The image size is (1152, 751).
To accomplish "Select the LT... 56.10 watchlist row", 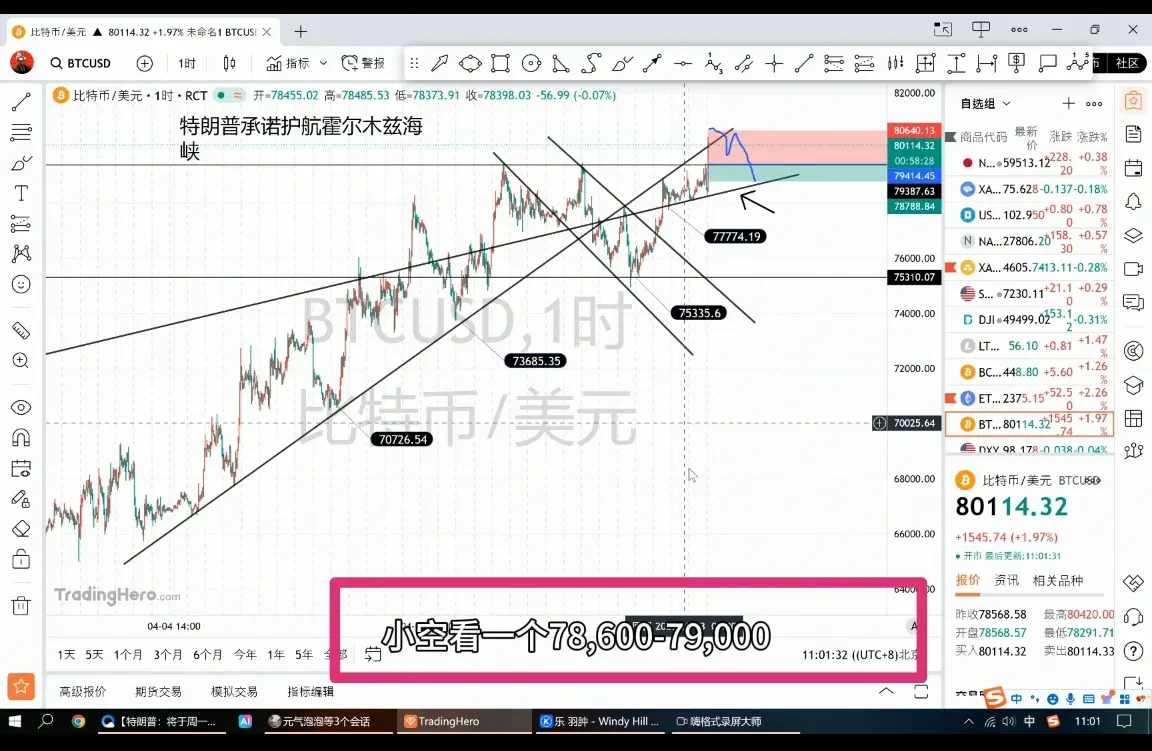I will click(1029, 346).
